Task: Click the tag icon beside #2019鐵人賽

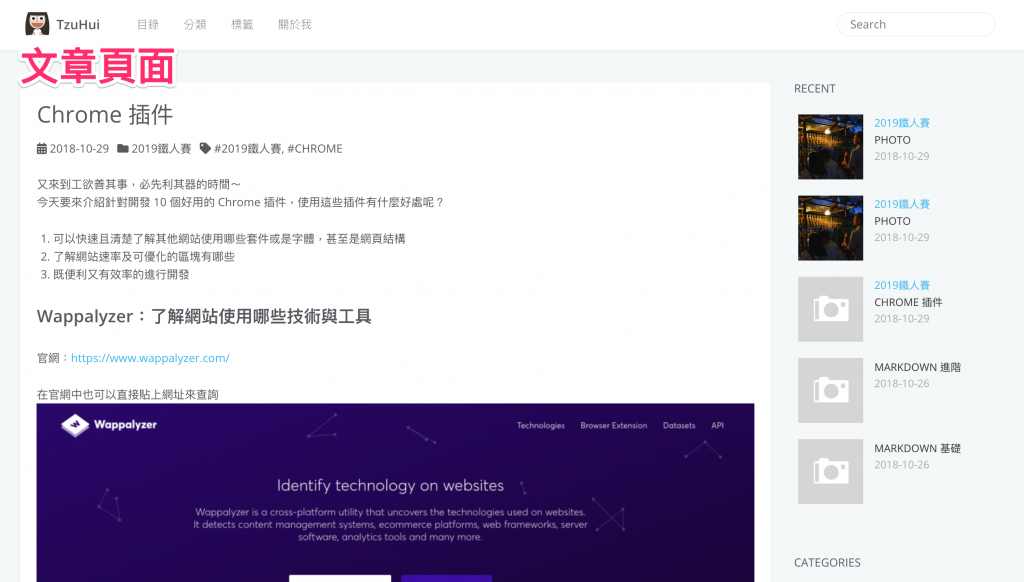Action: tap(205, 149)
